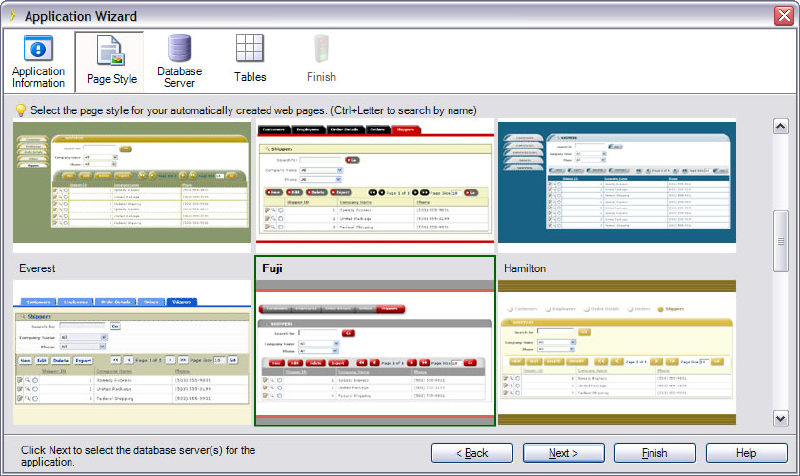Screen dimensions: 800x476
Task: Click the 'Select the page style' instruction text
Action: (x=253, y=110)
